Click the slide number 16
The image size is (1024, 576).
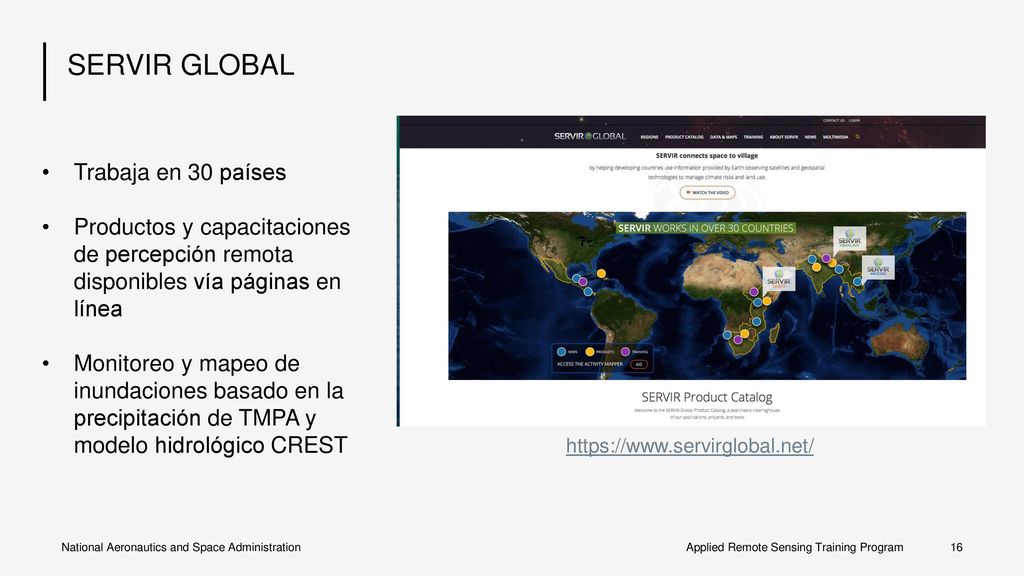(x=956, y=547)
